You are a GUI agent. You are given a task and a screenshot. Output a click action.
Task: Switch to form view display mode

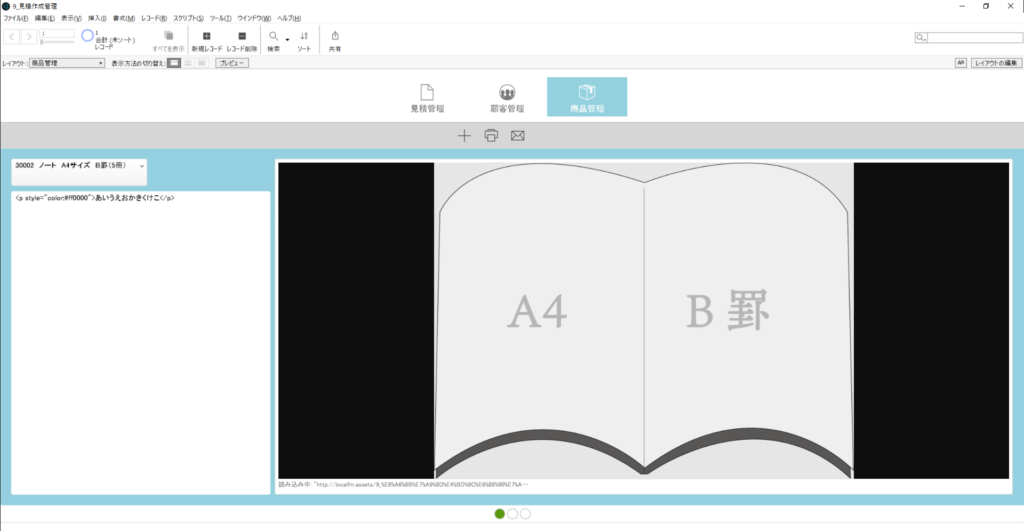point(173,63)
